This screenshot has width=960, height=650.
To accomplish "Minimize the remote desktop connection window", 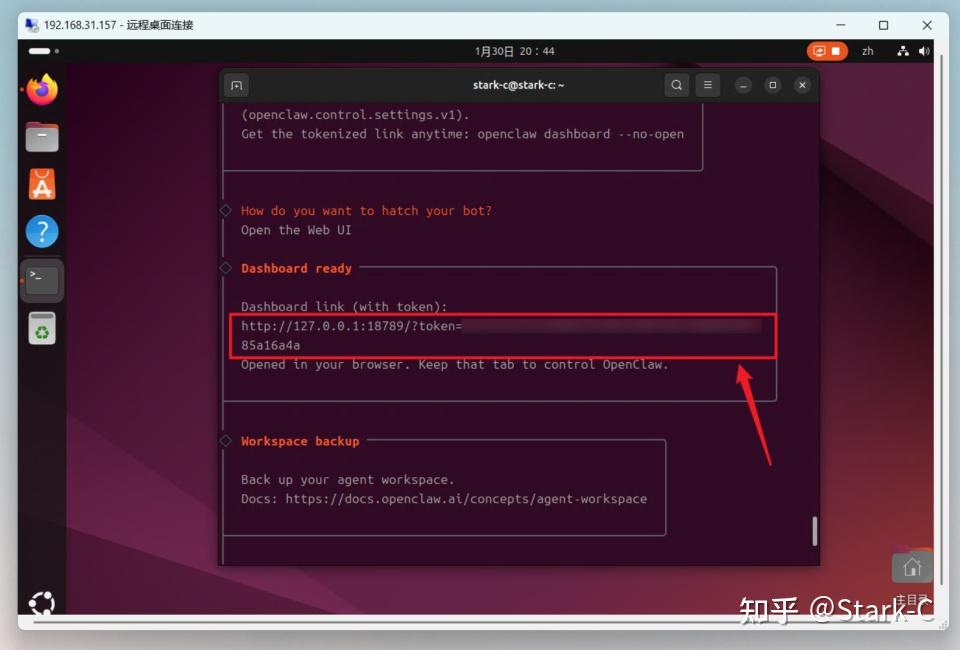I will coord(841,25).
